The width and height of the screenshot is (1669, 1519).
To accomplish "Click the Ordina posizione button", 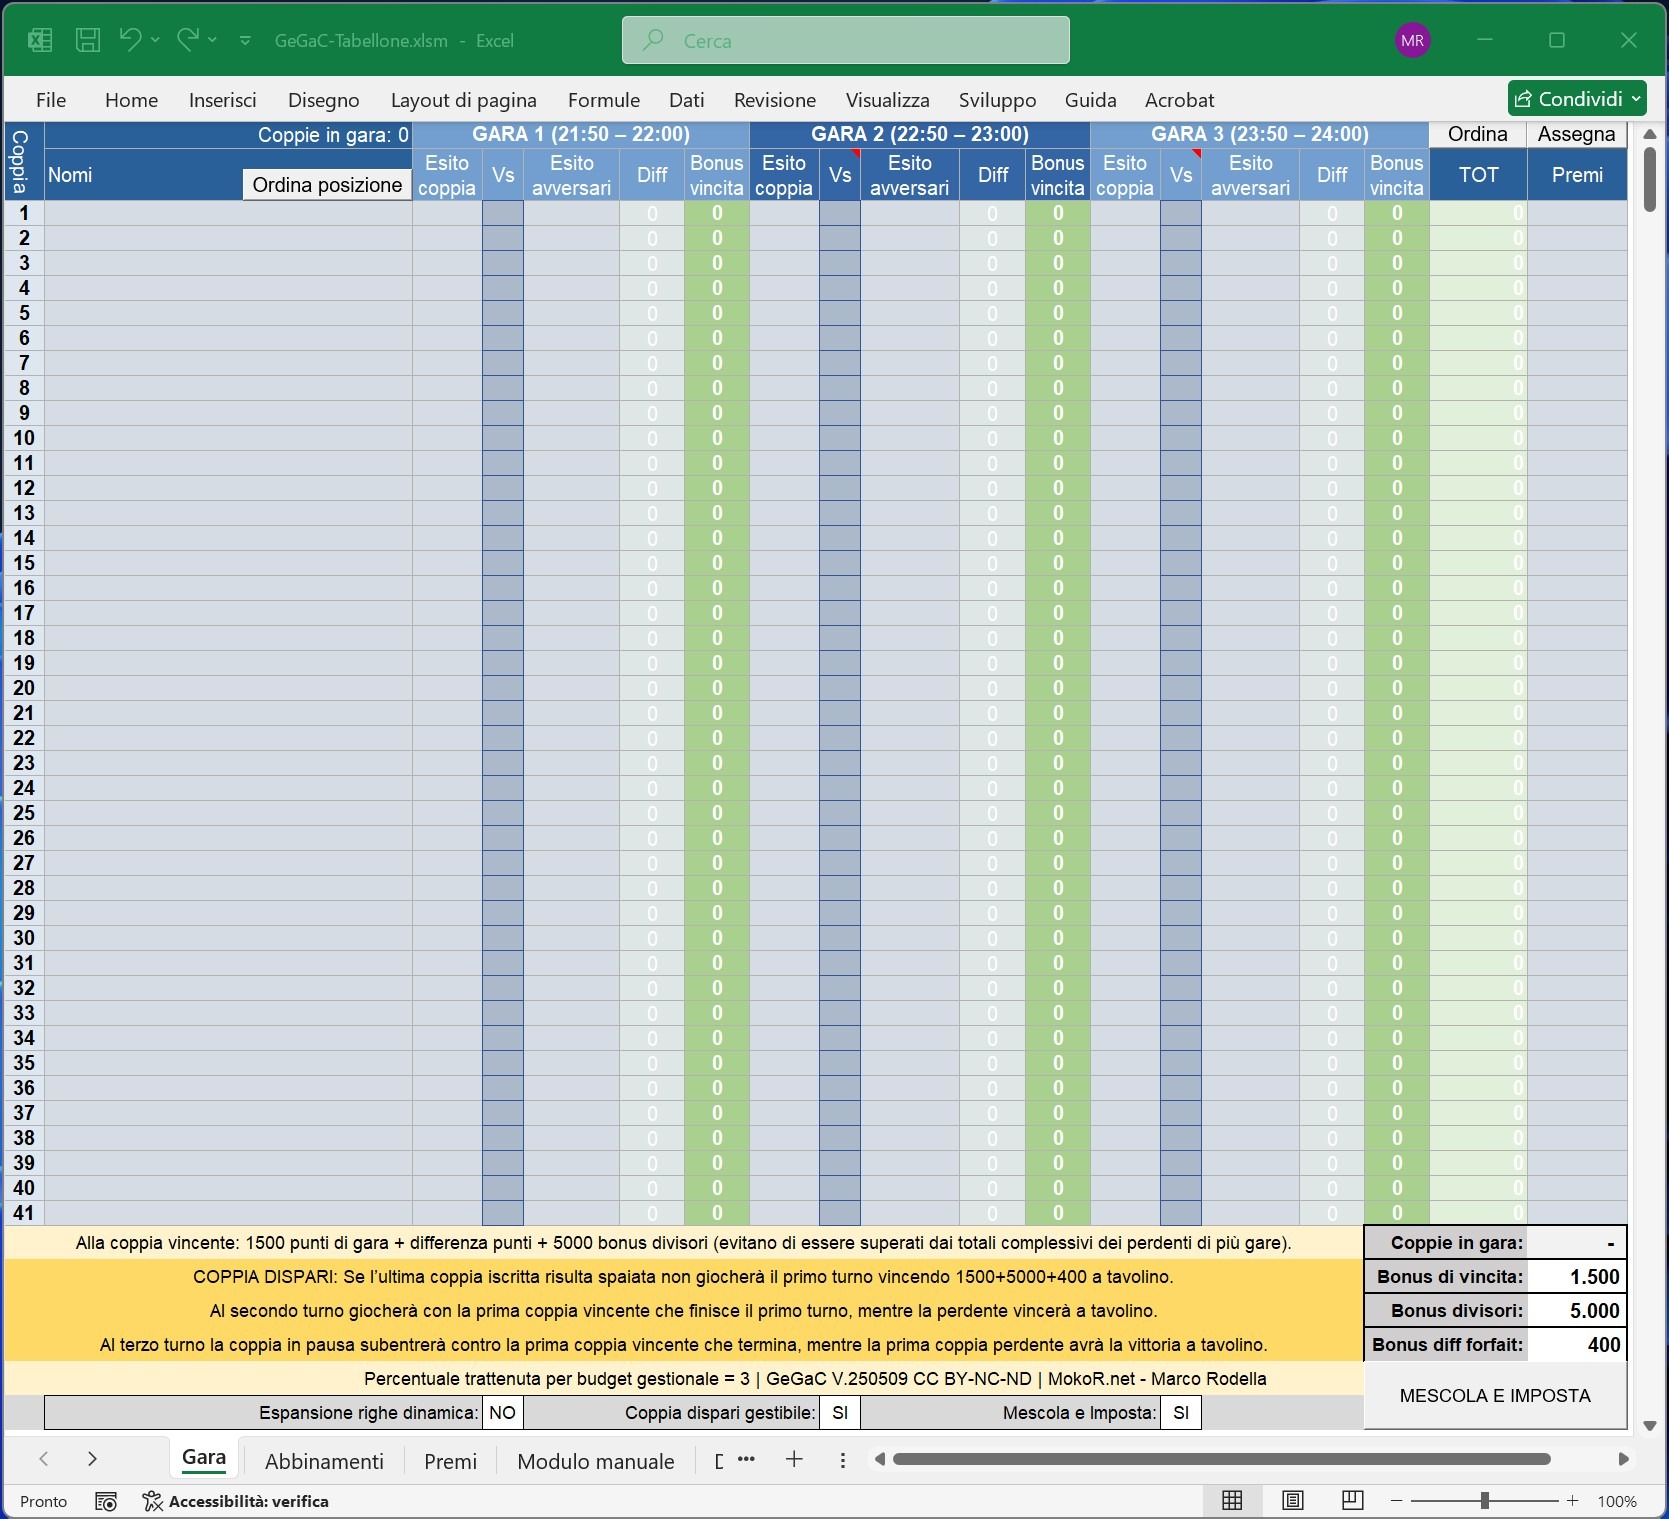I will pos(327,185).
